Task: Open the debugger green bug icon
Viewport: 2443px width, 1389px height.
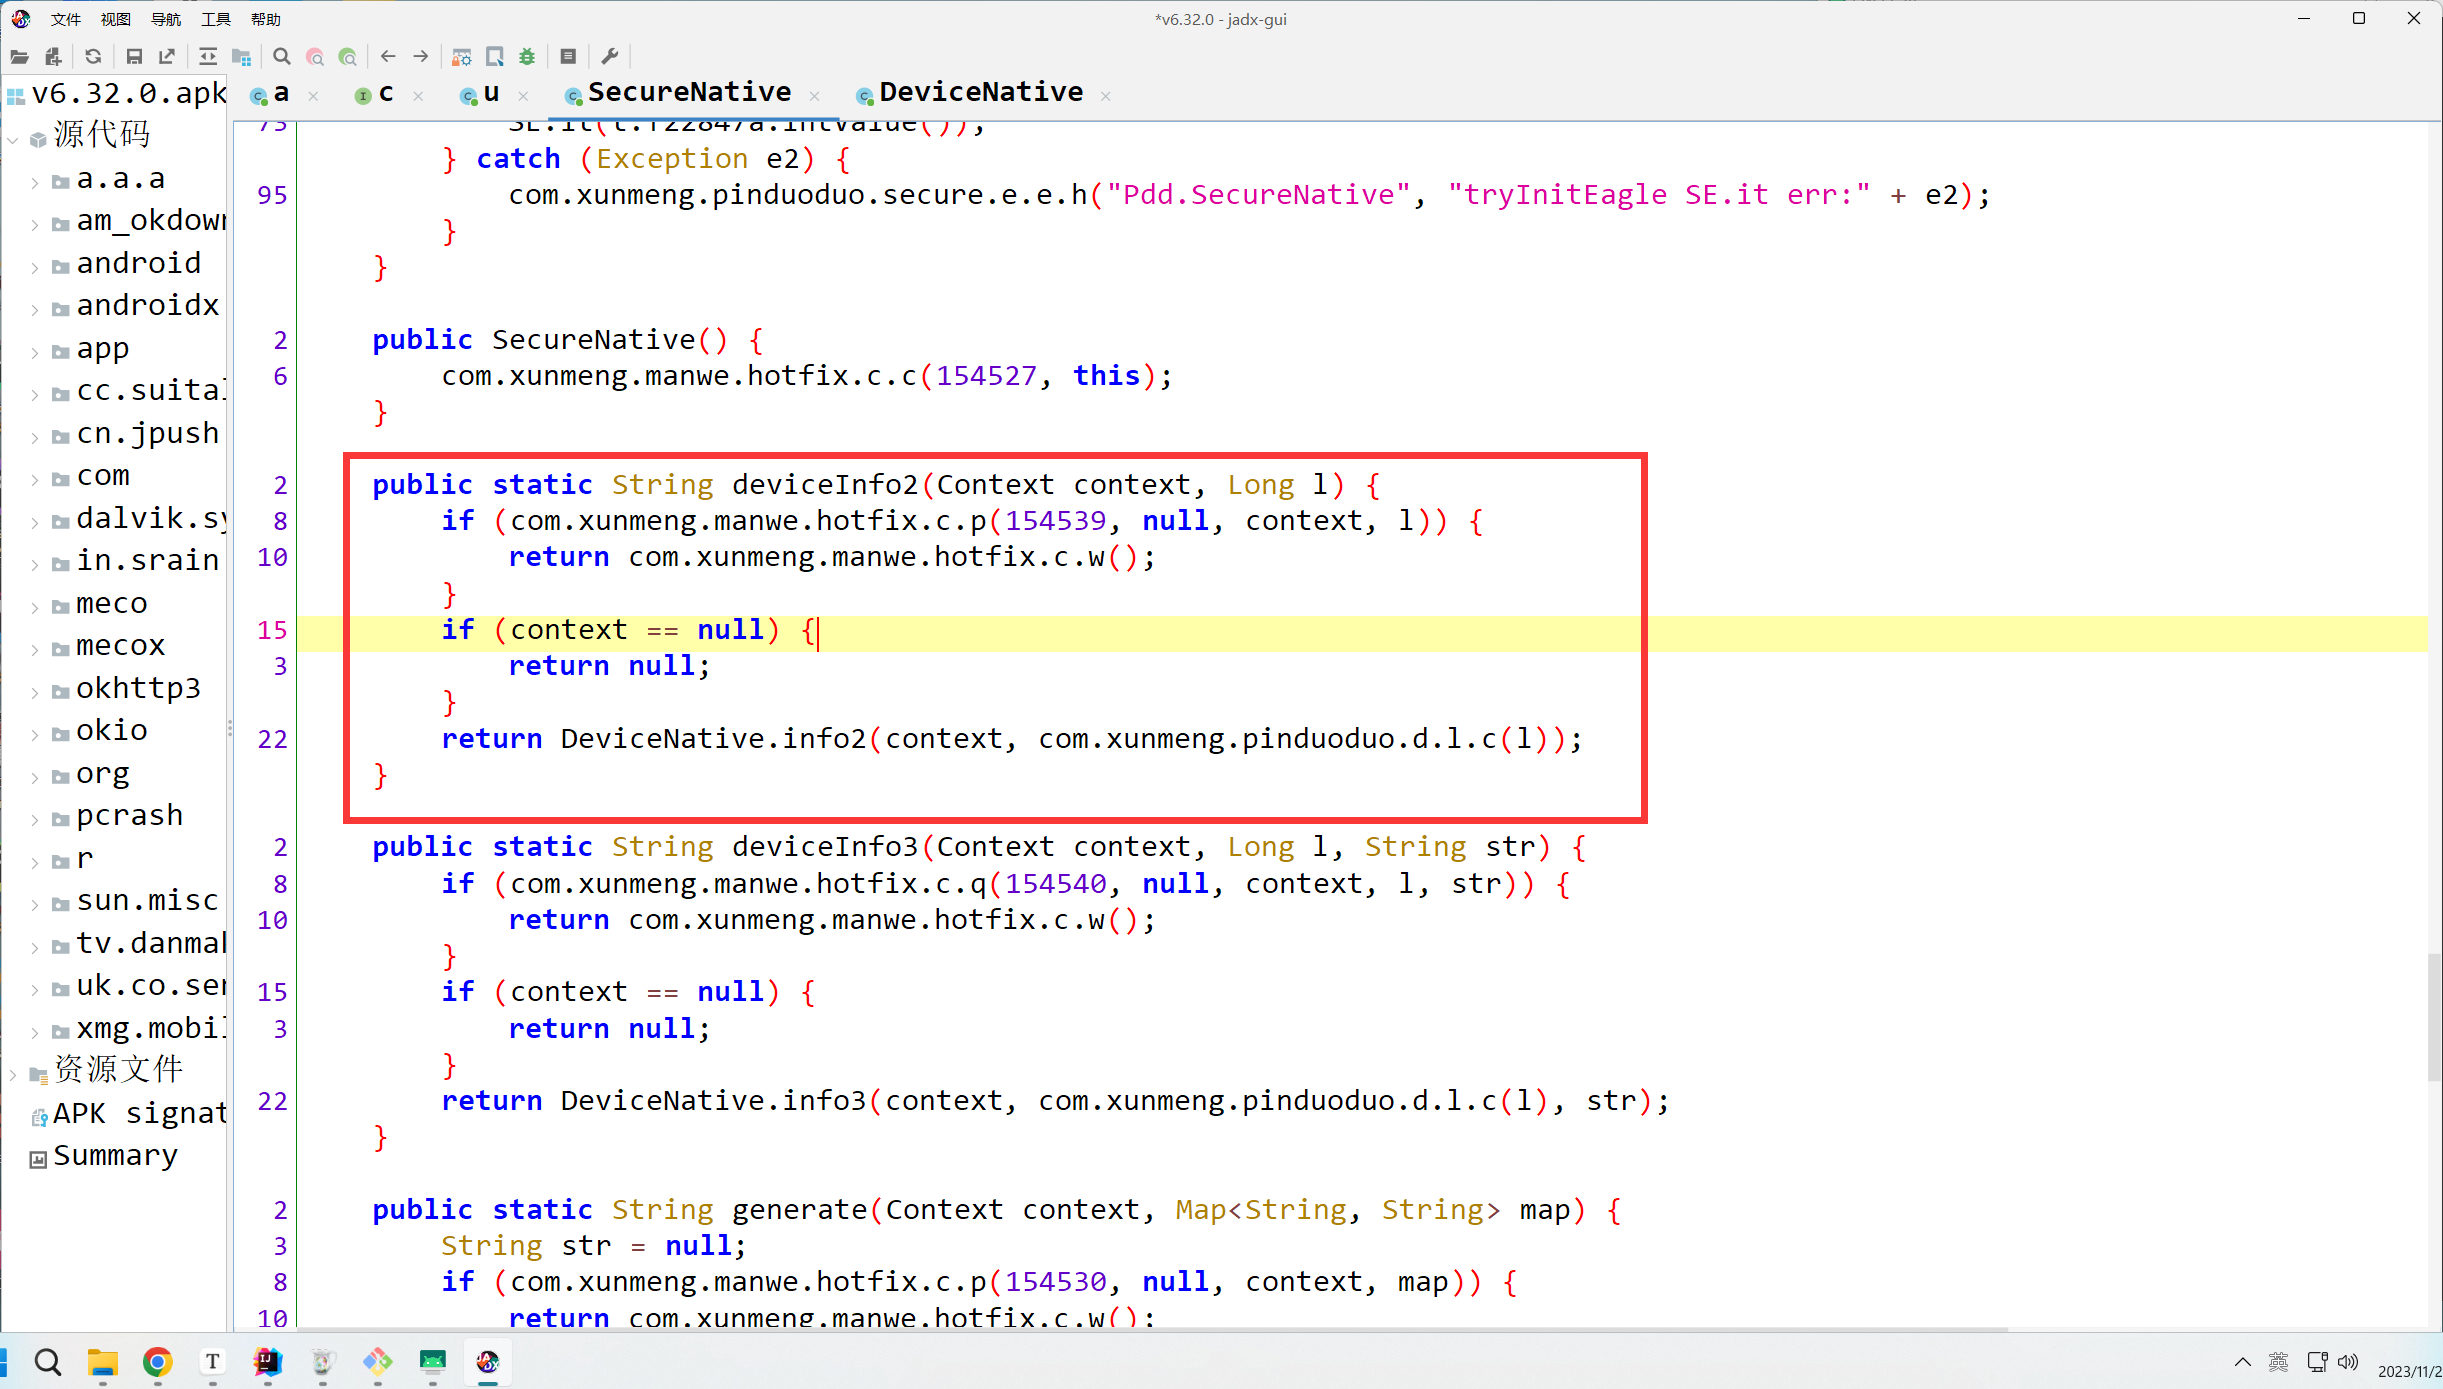Action: click(x=527, y=57)
